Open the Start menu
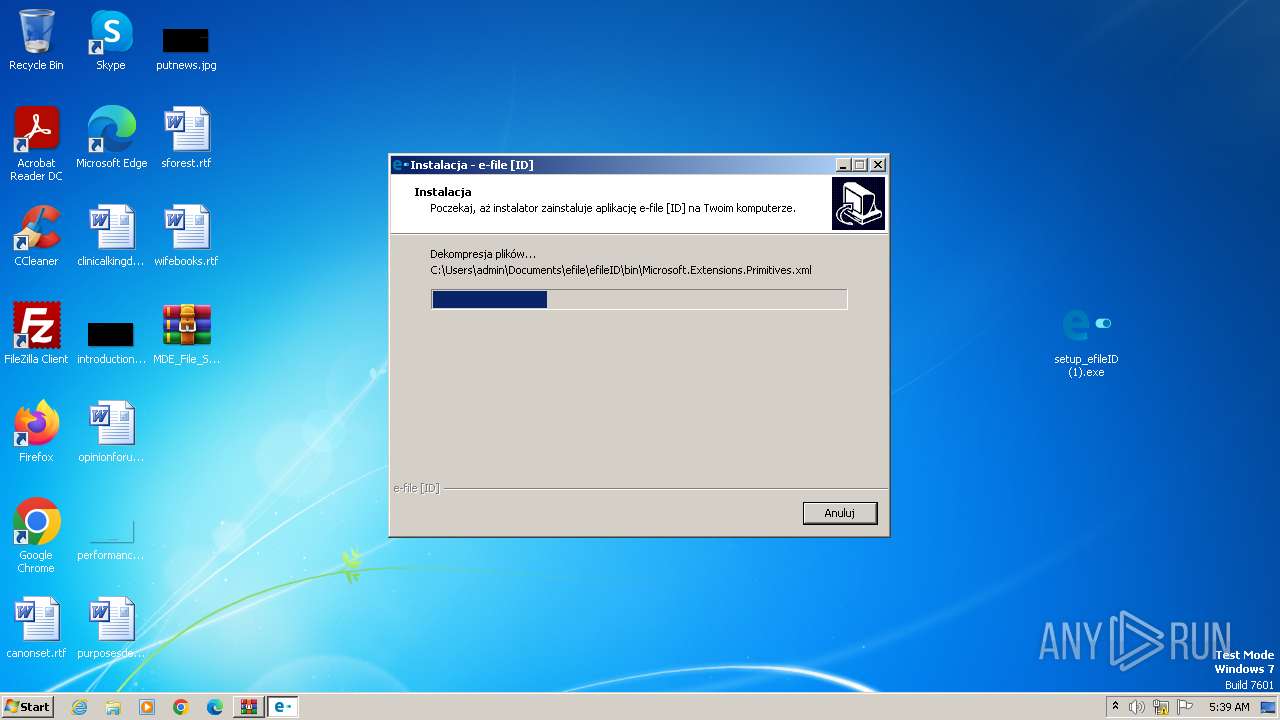Viewport: 1280px width, 720px height. point(27,706)
